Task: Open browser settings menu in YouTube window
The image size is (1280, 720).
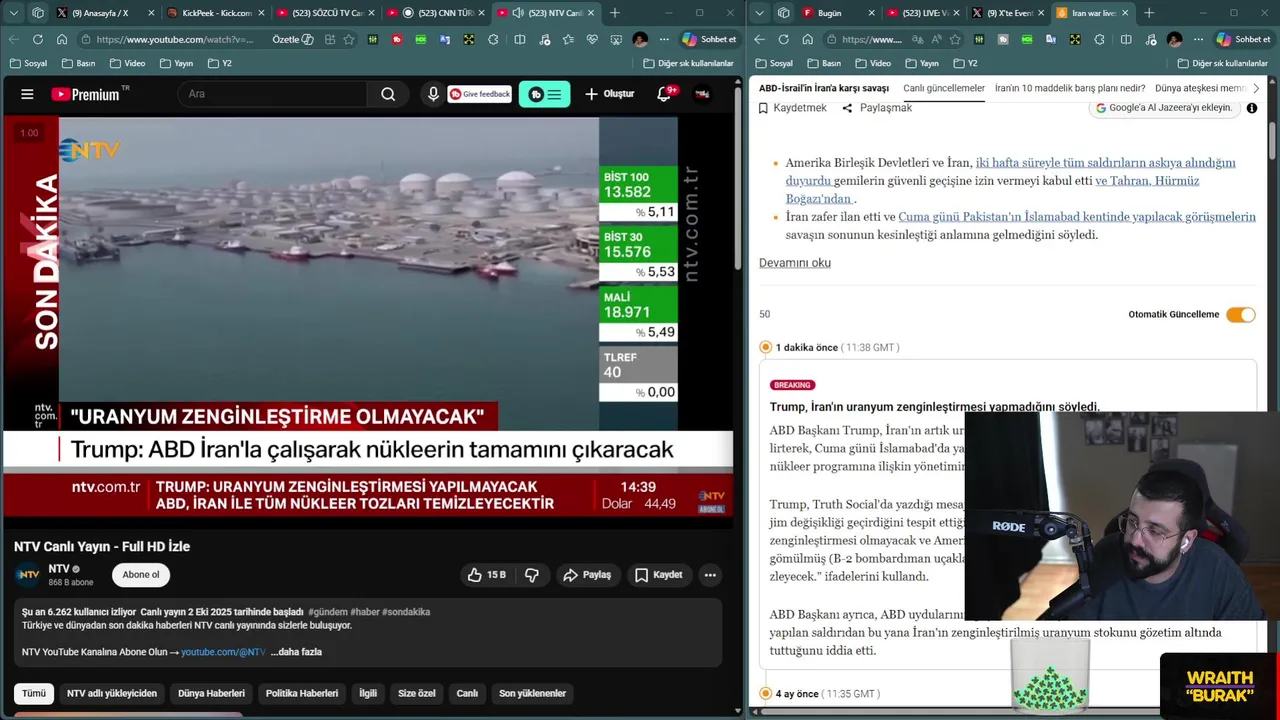Action: point(663,39)
